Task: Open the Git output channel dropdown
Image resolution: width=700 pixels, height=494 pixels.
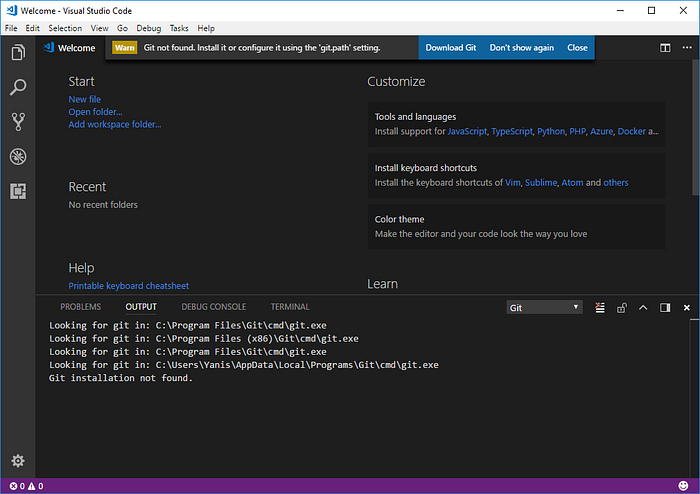Action: (x=544, y=307)
